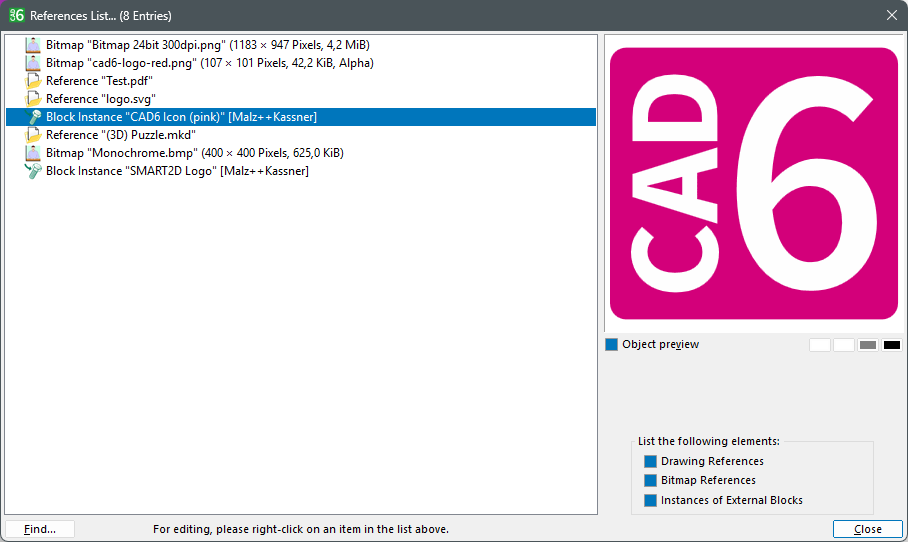Click the bitmap icon beside cad6-logo-red.png
The image size is (908, 542).
pyautogui.click(x=33, y=63)
